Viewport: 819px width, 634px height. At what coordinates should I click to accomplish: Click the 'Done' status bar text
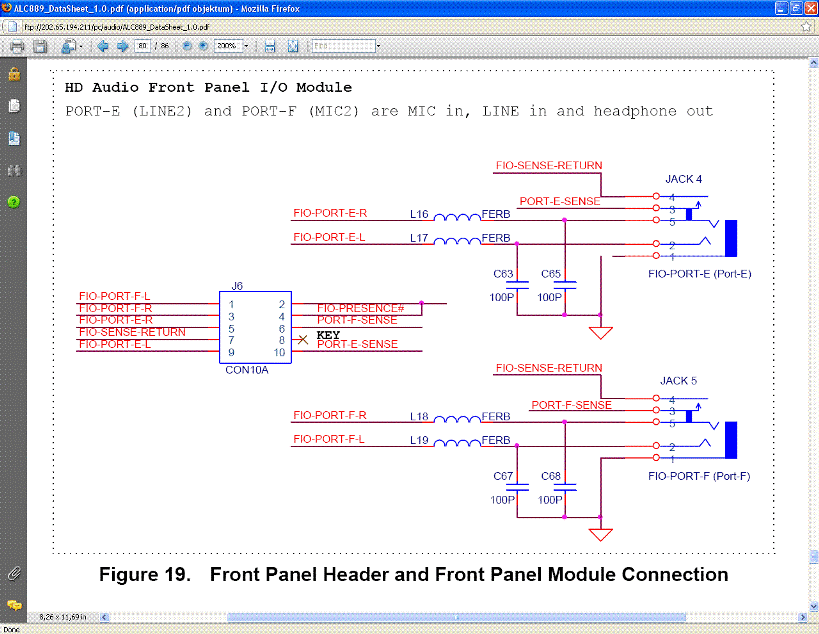click(11, 629)
